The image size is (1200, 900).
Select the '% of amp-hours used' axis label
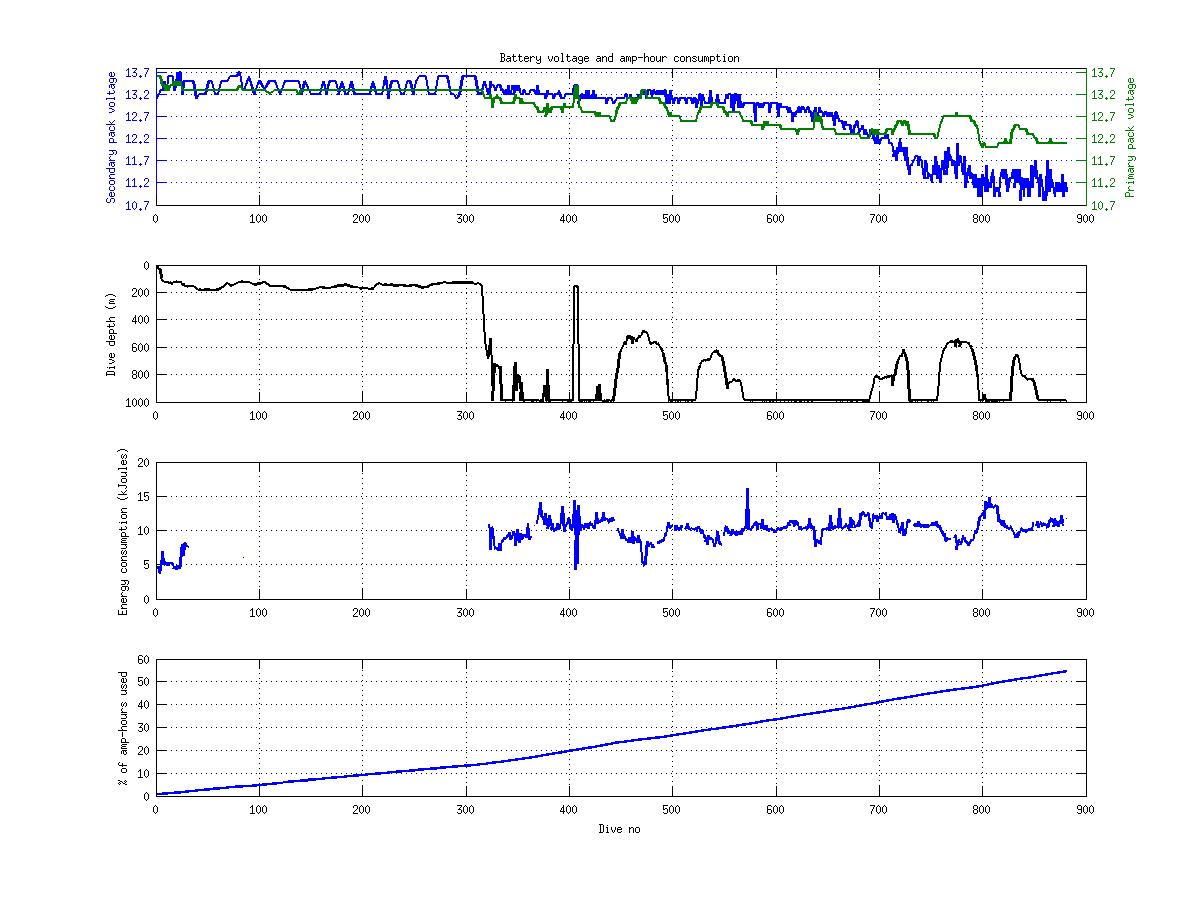[x=123, y=728]
